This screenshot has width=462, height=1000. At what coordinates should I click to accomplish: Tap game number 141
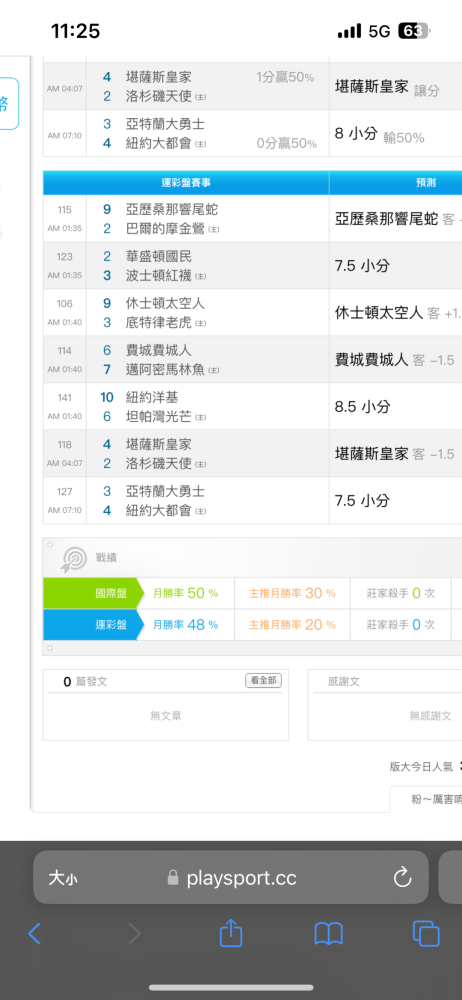tap(64, 397)
